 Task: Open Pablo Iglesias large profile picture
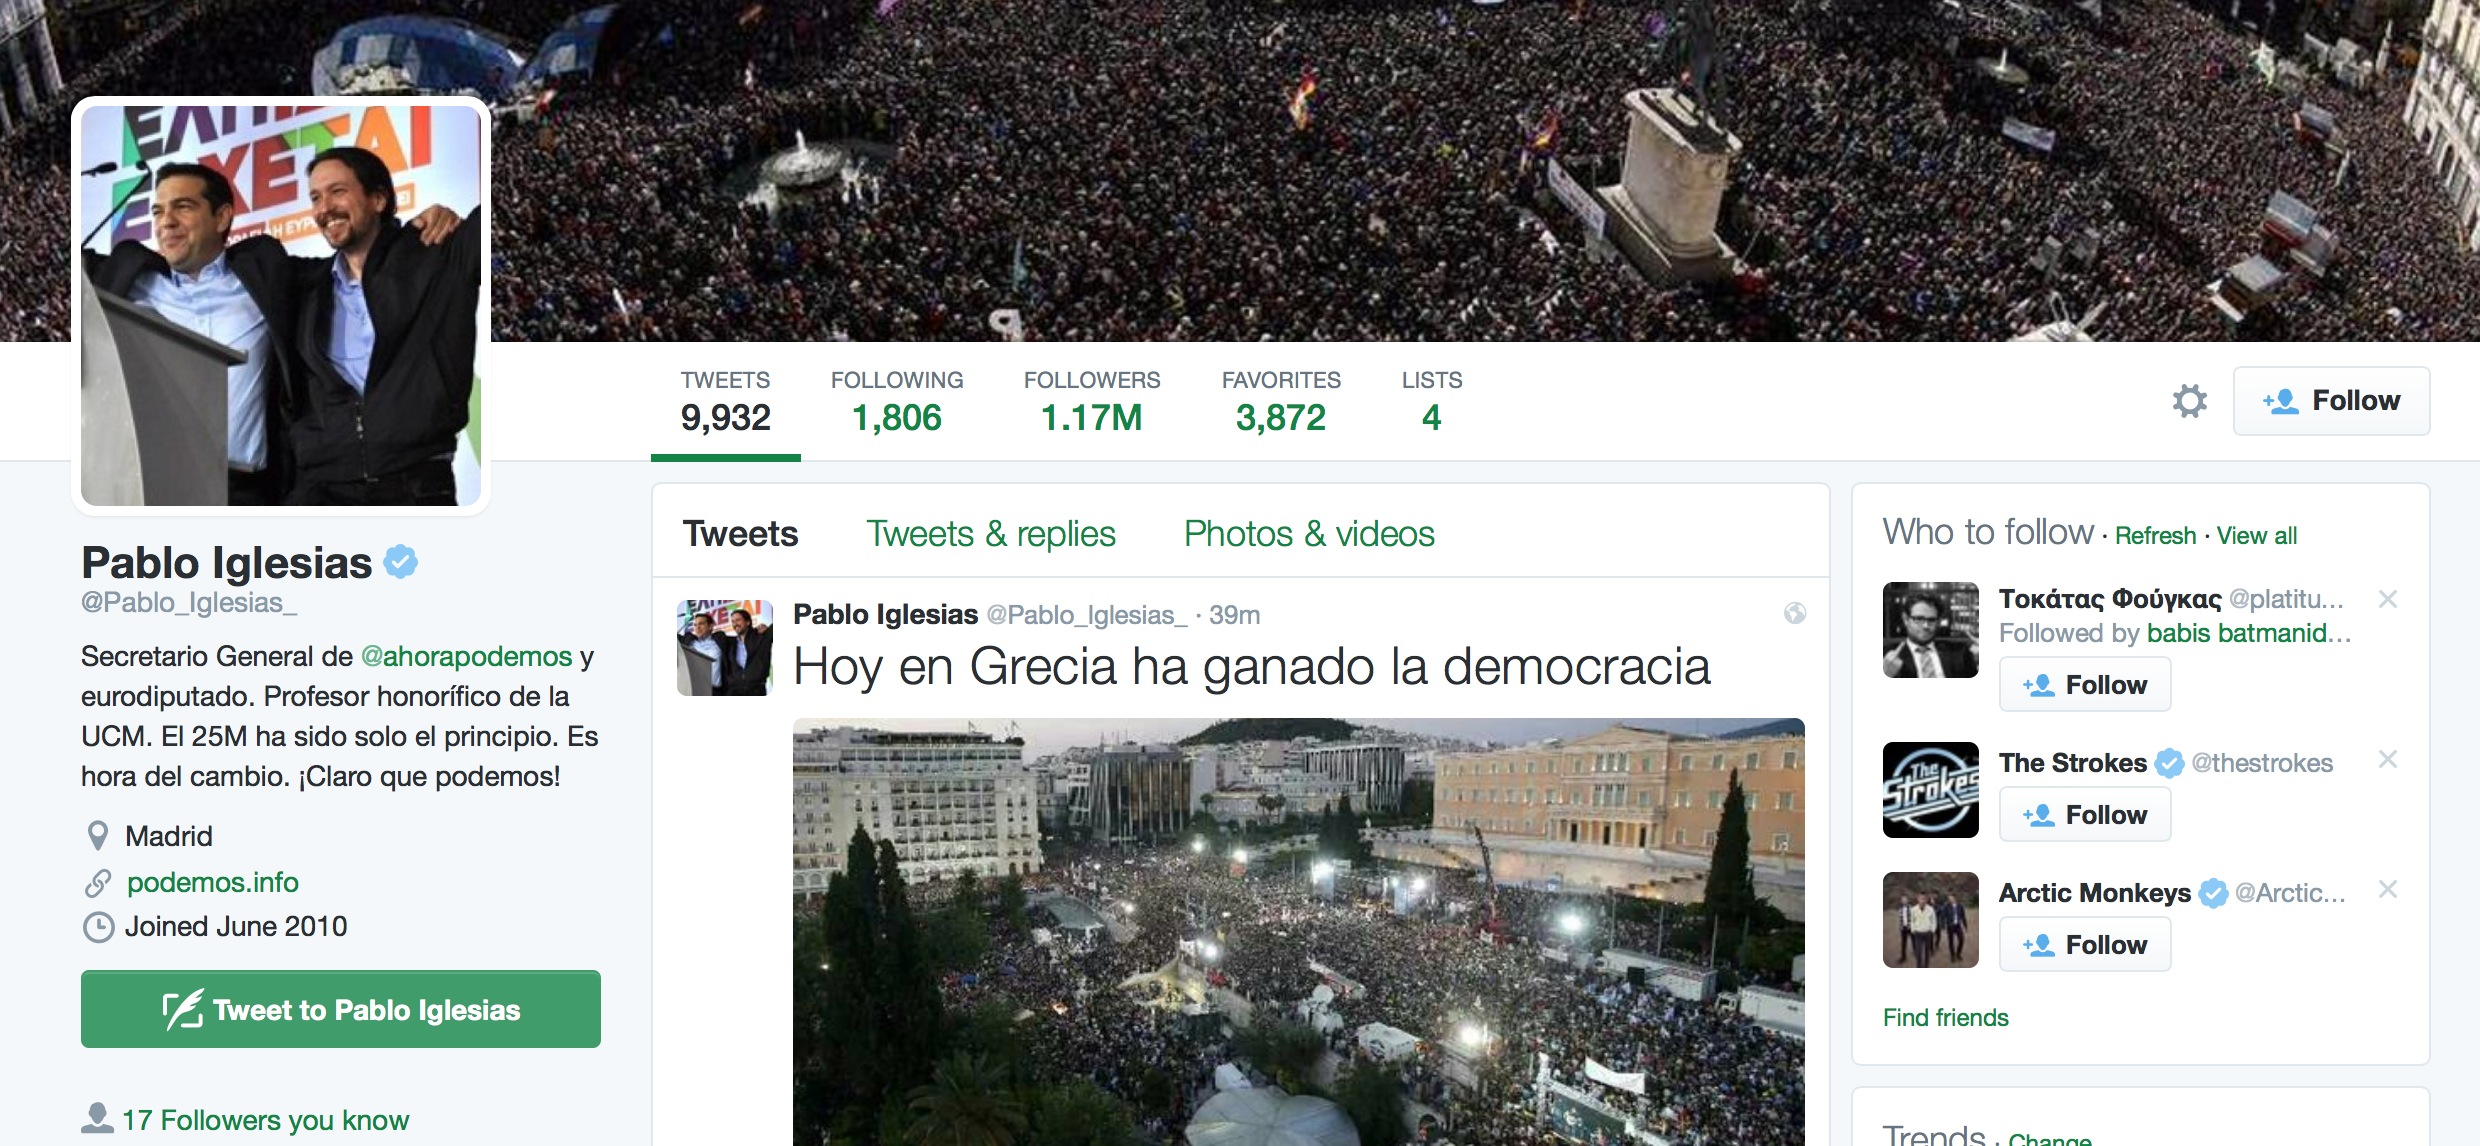pos(281,306)
